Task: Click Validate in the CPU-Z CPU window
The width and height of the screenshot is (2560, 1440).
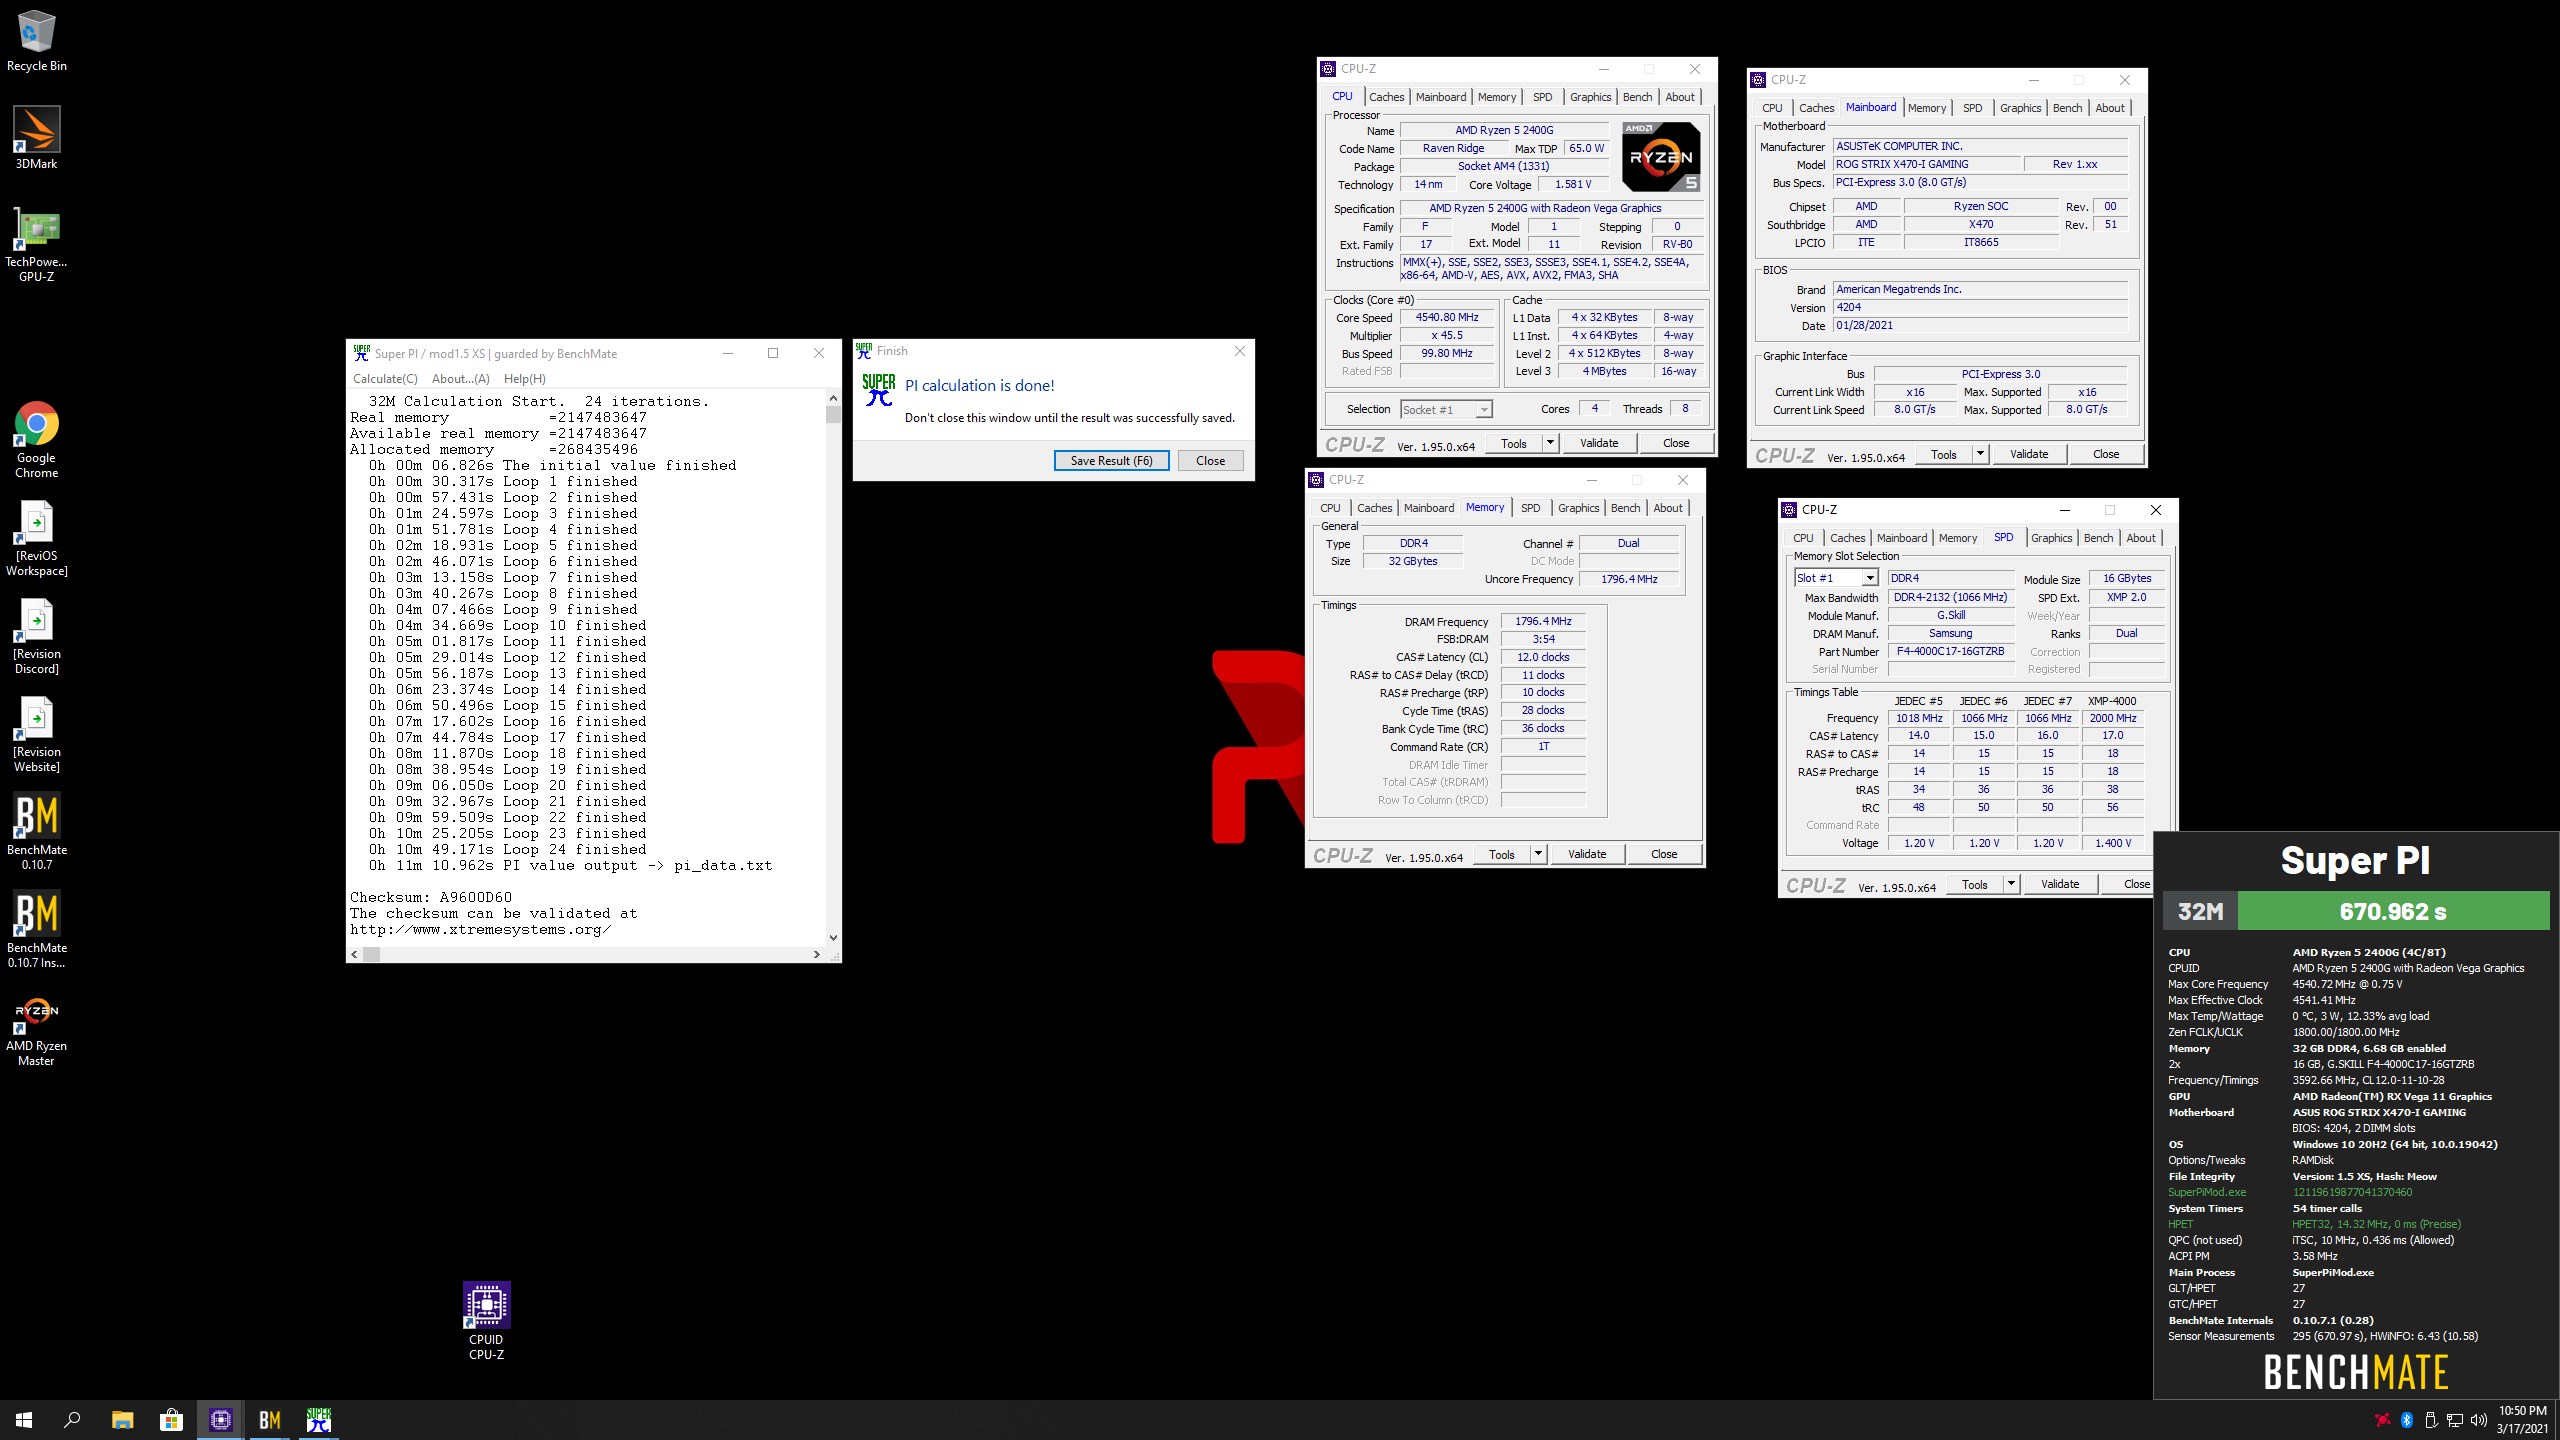Action: coord(1598,443)
